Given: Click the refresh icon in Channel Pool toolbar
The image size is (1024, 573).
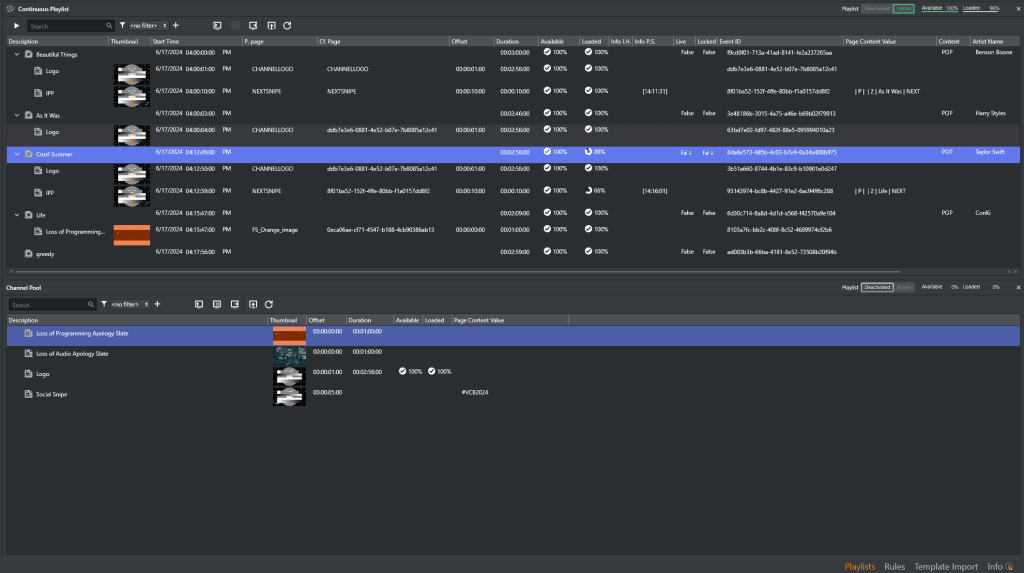Looking at the screenshot, I should point(269,304).
